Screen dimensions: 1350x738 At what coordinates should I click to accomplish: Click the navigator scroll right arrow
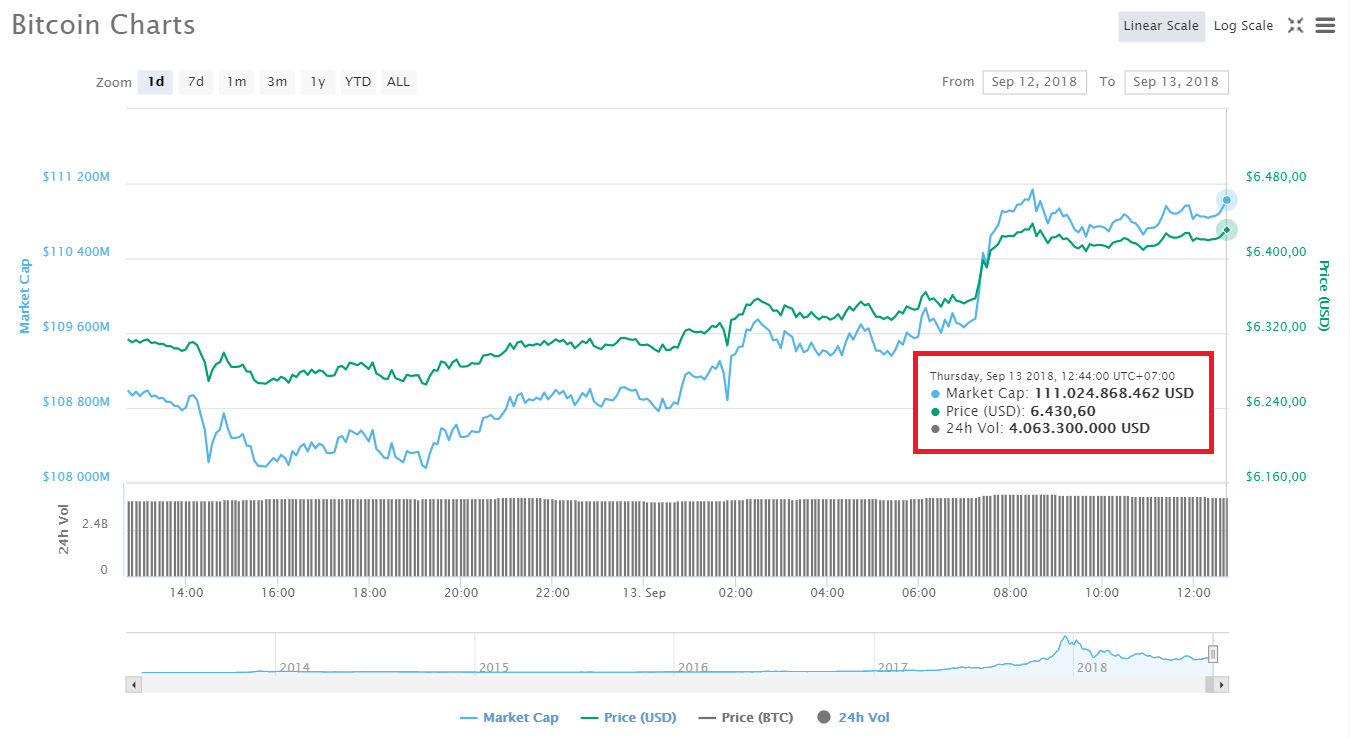point(1222,685)
